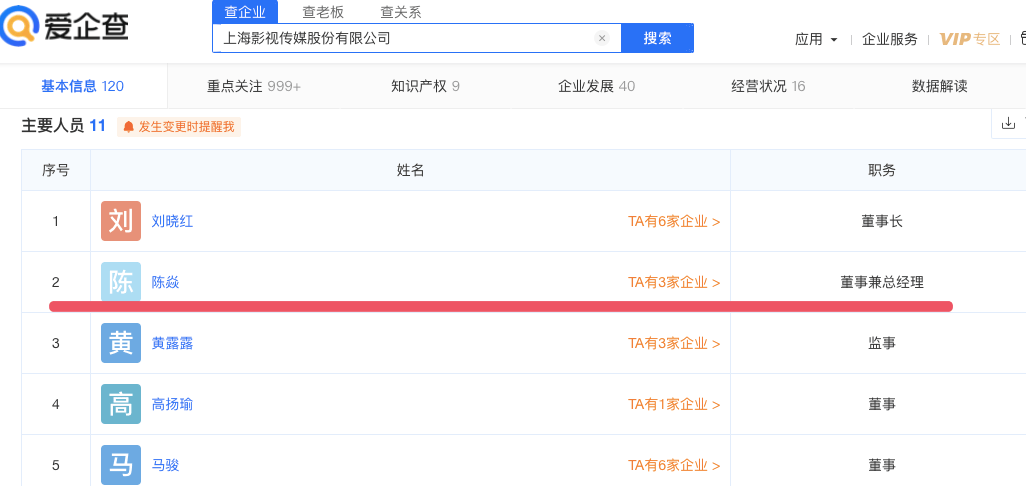Select the 查企业 search tab
1026x486 pixels.
(x=245, y=11)
